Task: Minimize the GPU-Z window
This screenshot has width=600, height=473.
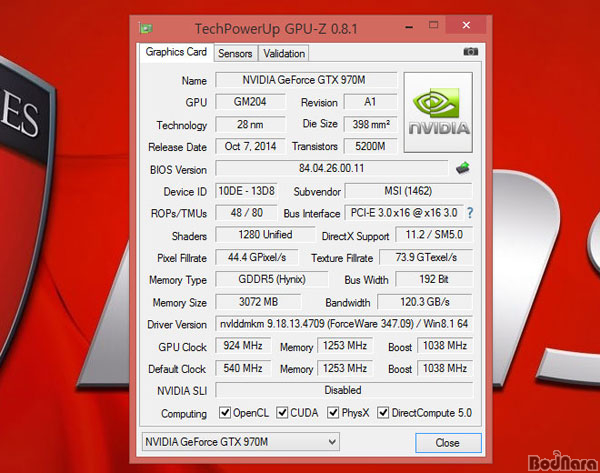Action: click(x=409, y=27)
